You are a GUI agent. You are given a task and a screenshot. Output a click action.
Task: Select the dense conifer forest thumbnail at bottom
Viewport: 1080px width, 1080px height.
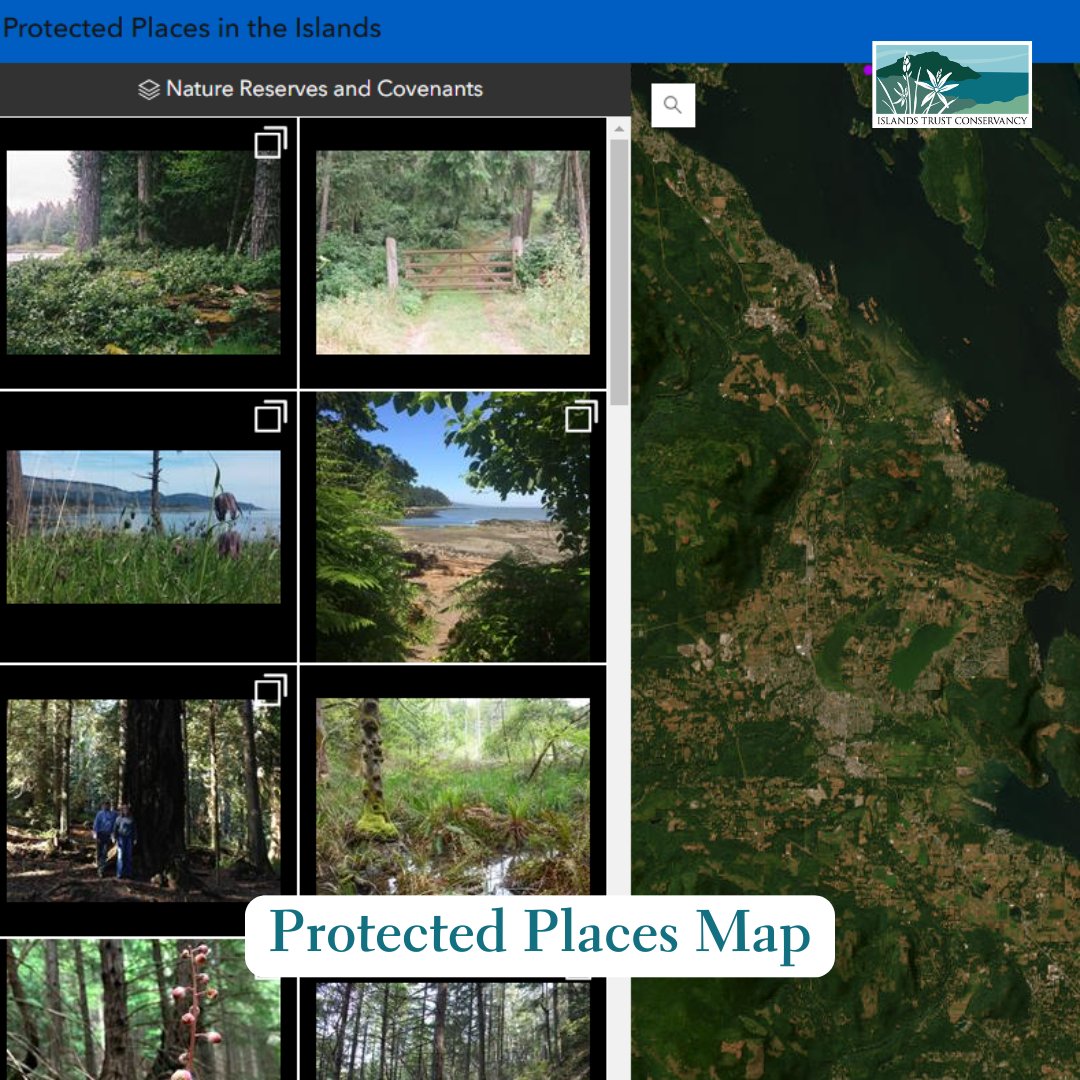[x=453, y=1031]
